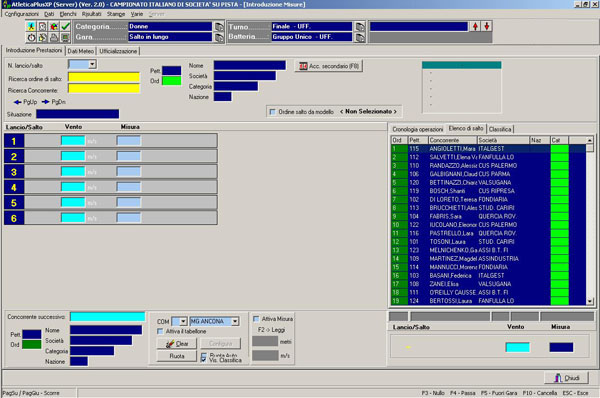Select the Elenco di salto tab
This screenshot has height=398, width=600.
click(x=466, y=129)
